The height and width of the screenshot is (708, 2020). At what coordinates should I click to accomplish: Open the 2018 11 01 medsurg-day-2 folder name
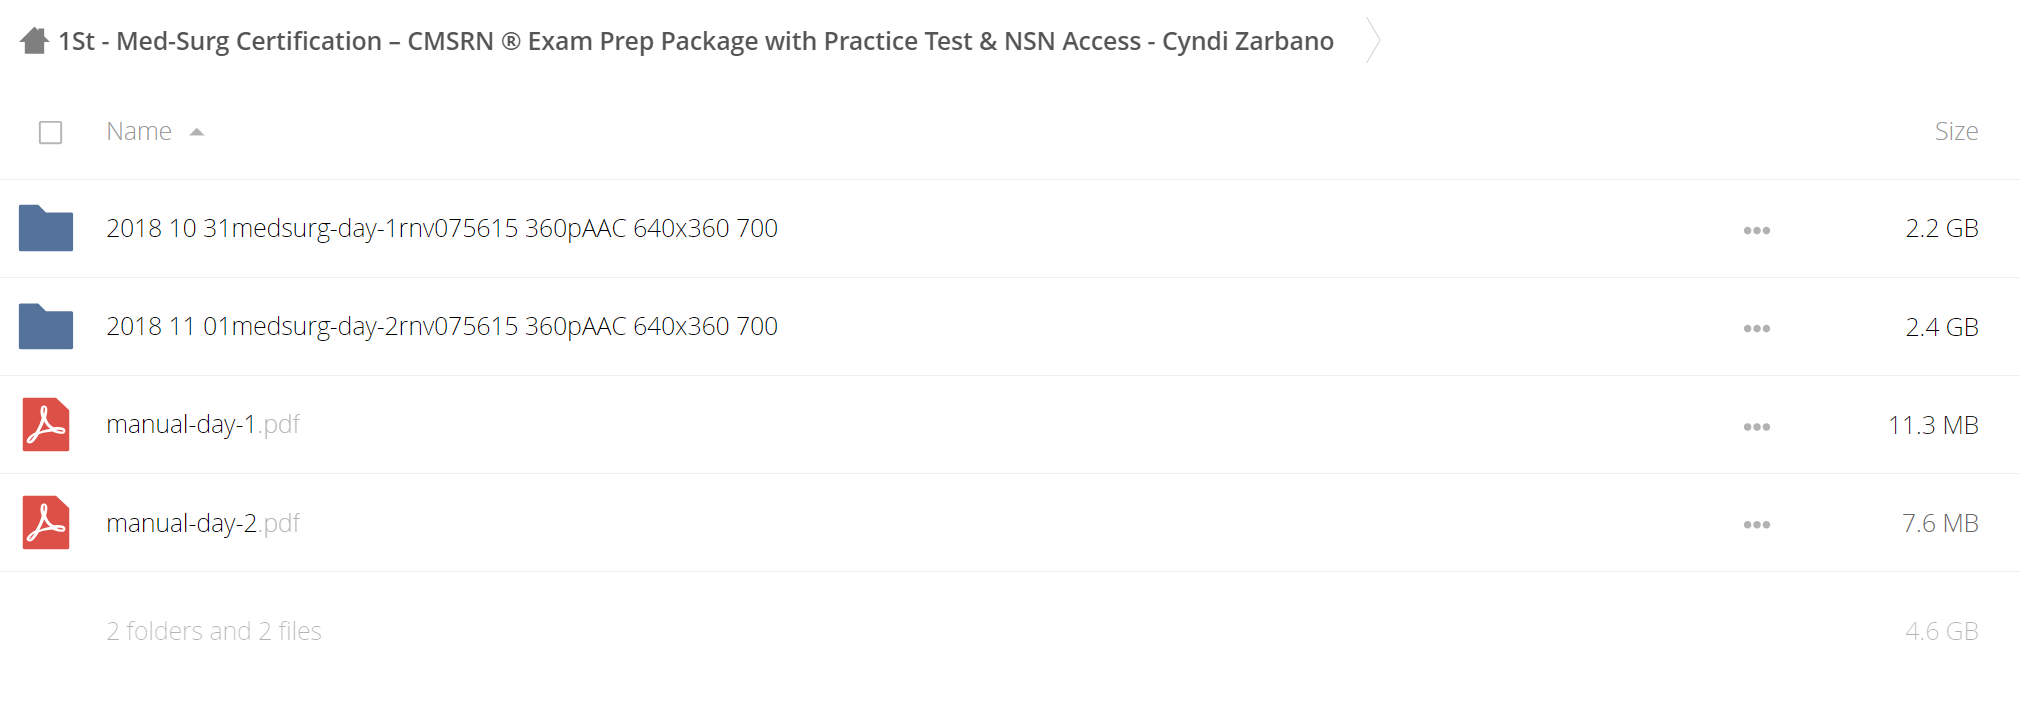(x=442, y=326)
